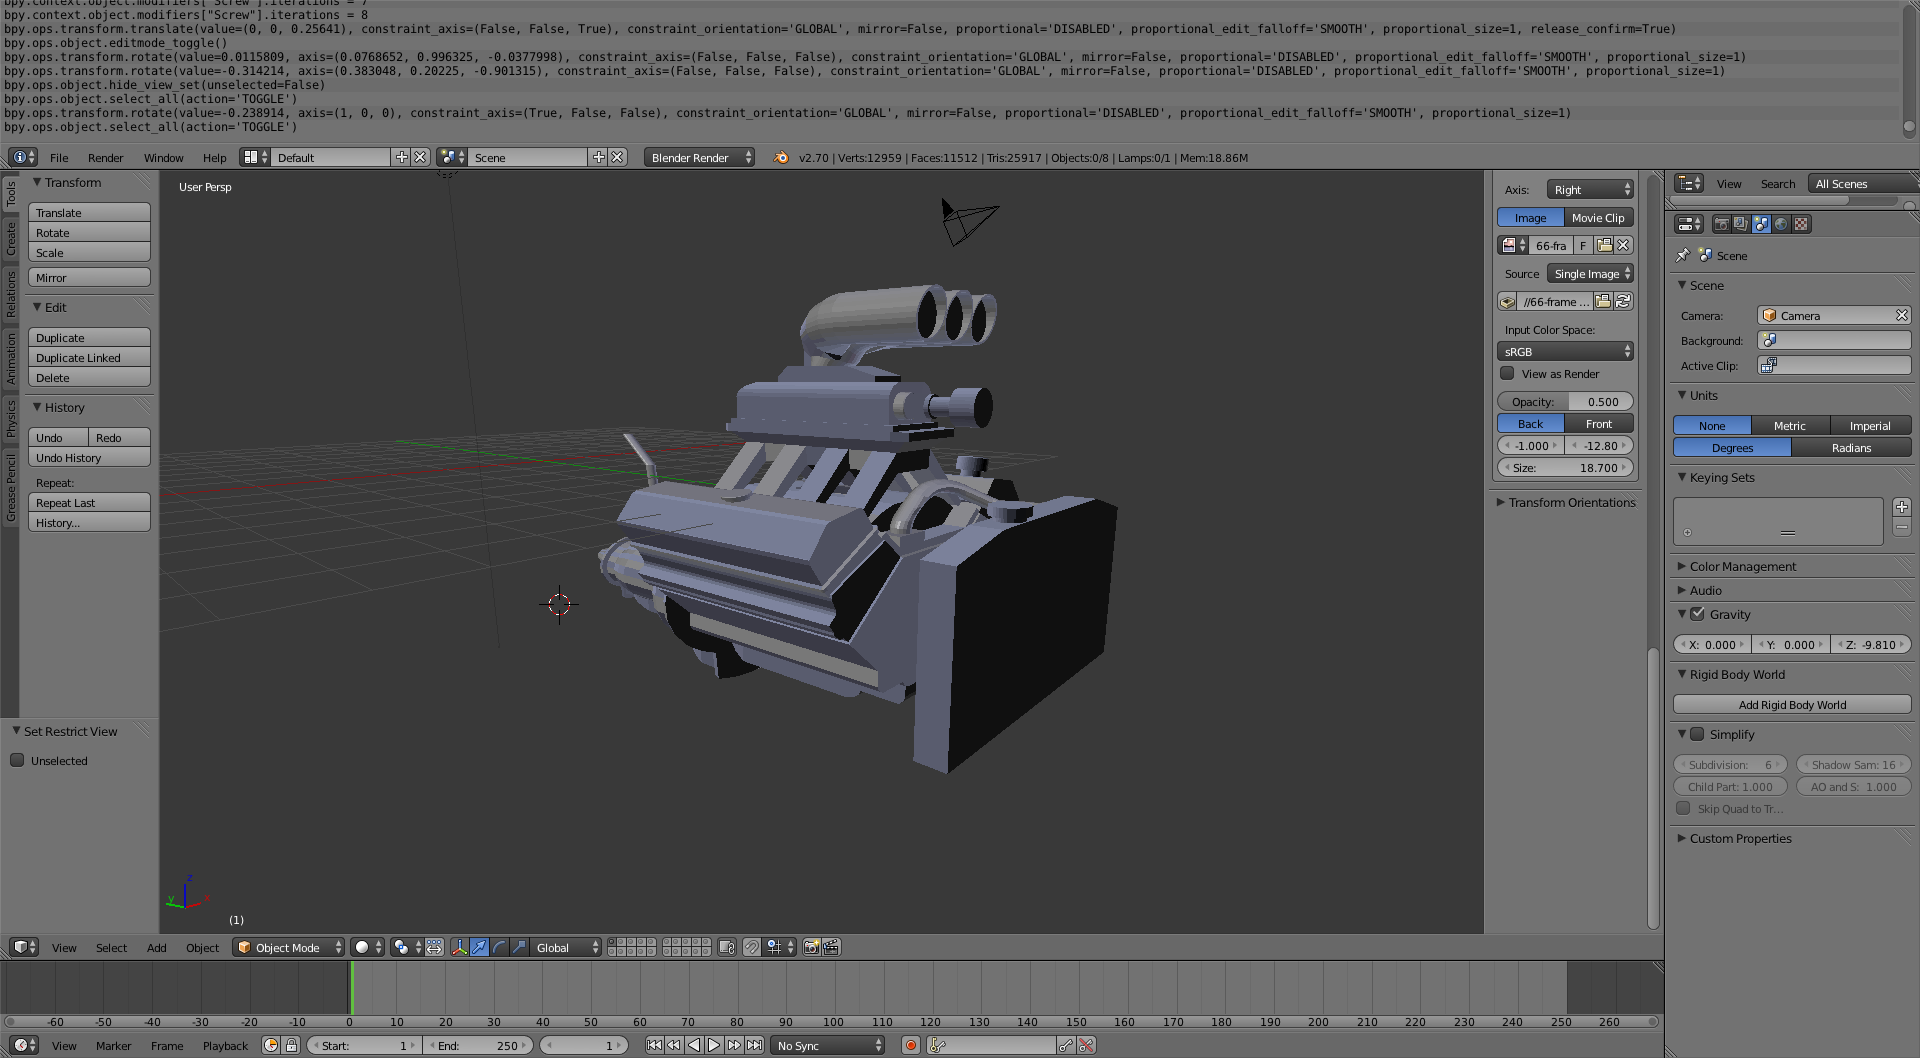
Task: Toggle the frame range lock icon
Action: [291, 1045]
